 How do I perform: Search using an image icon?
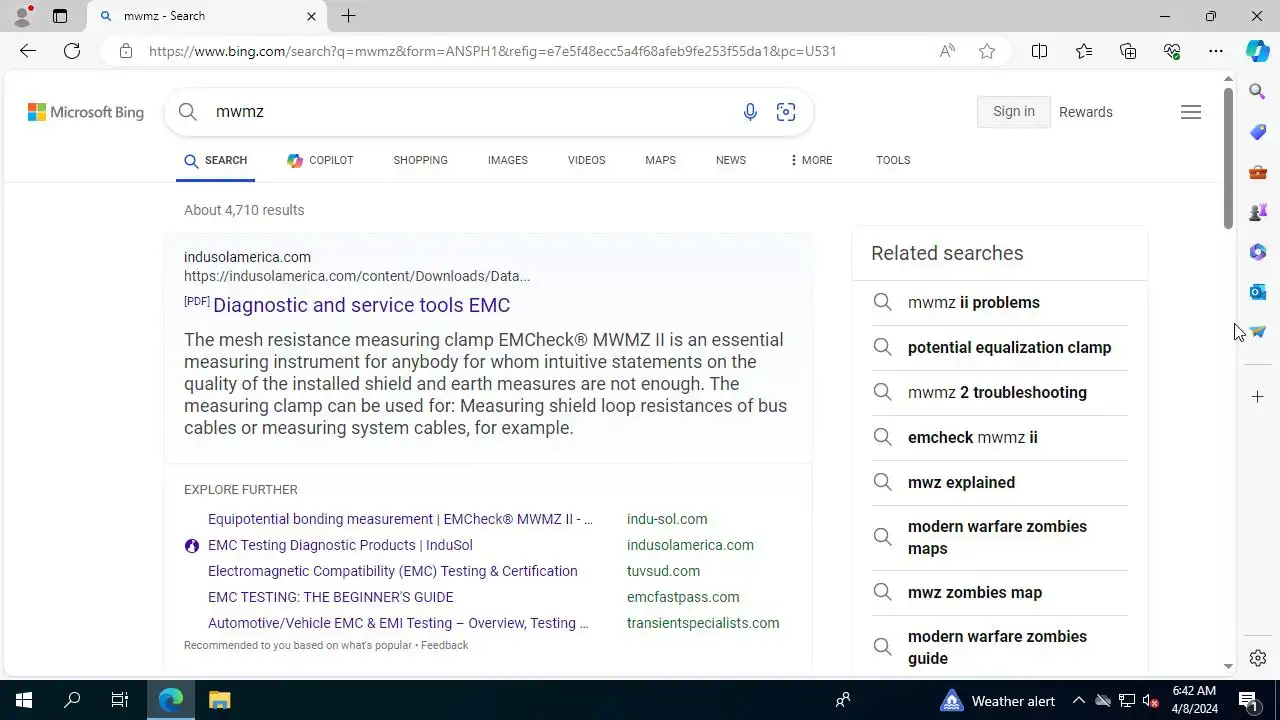click(786, 112)
